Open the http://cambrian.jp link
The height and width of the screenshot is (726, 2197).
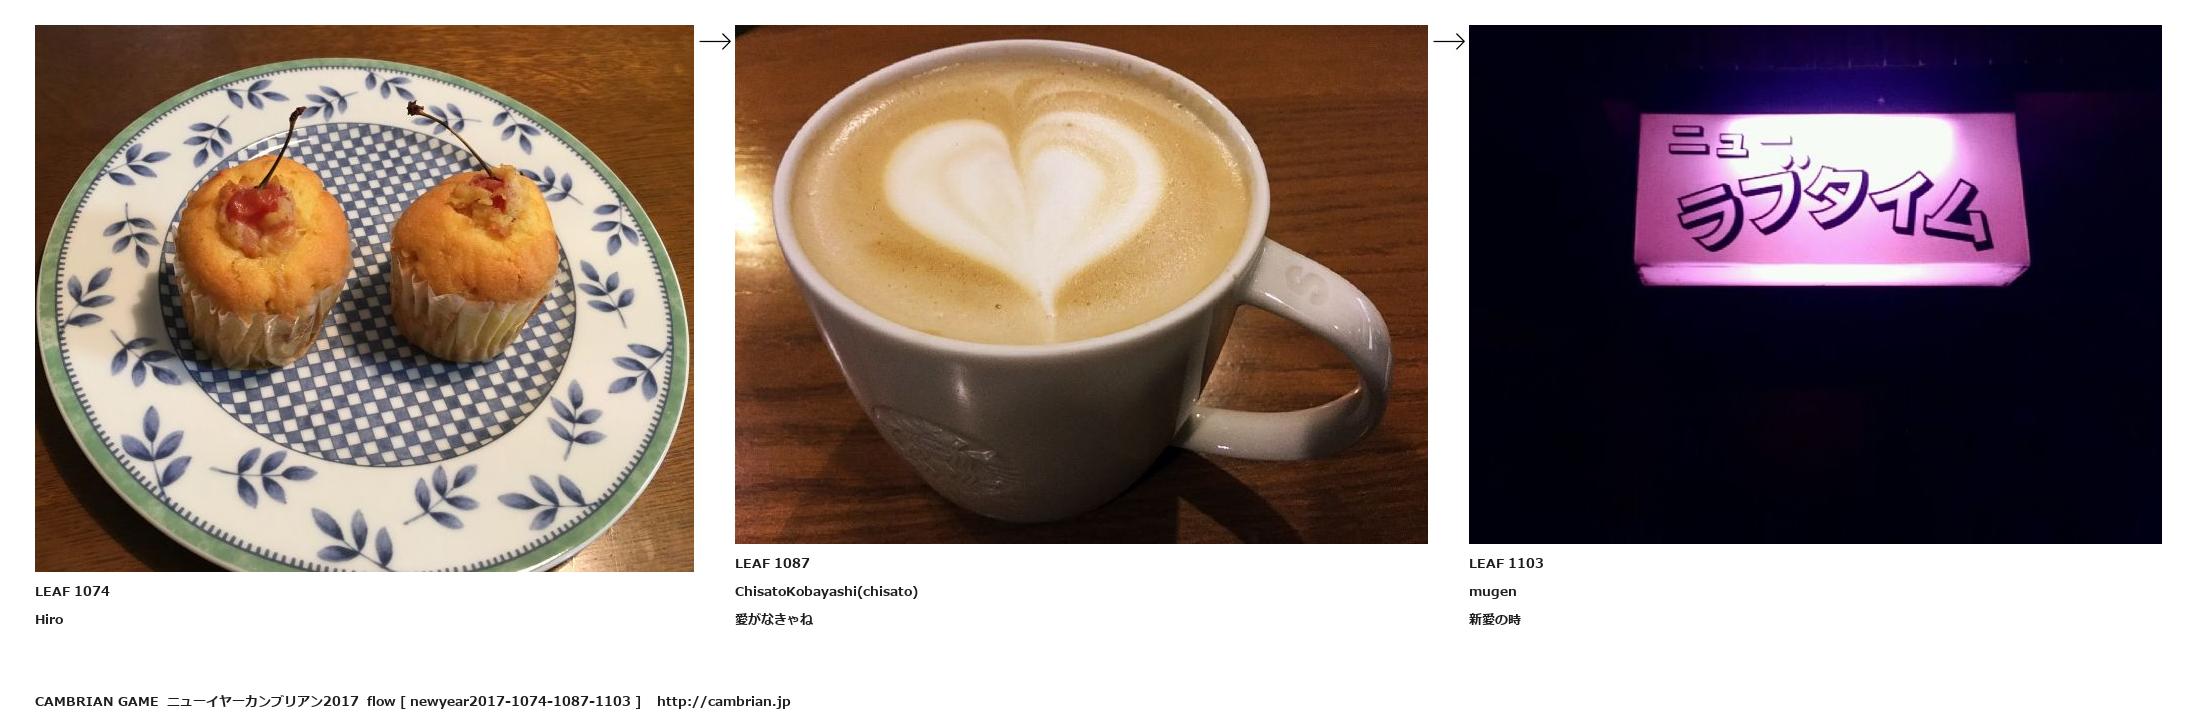pos(723,701)
